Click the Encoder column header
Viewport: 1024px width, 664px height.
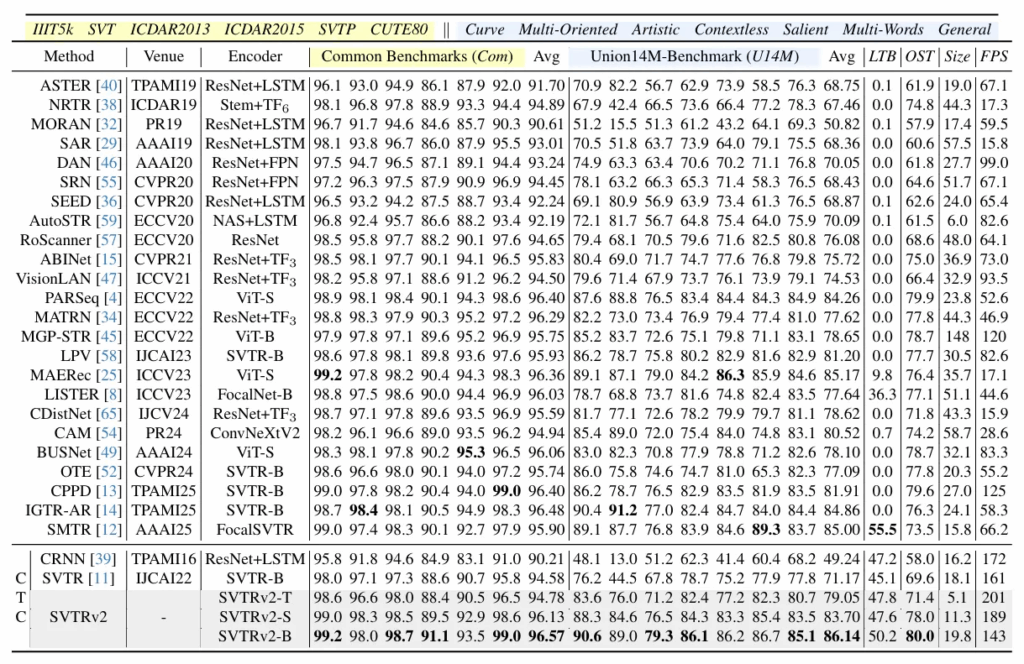pyautogui.click(x=255, y=56)
